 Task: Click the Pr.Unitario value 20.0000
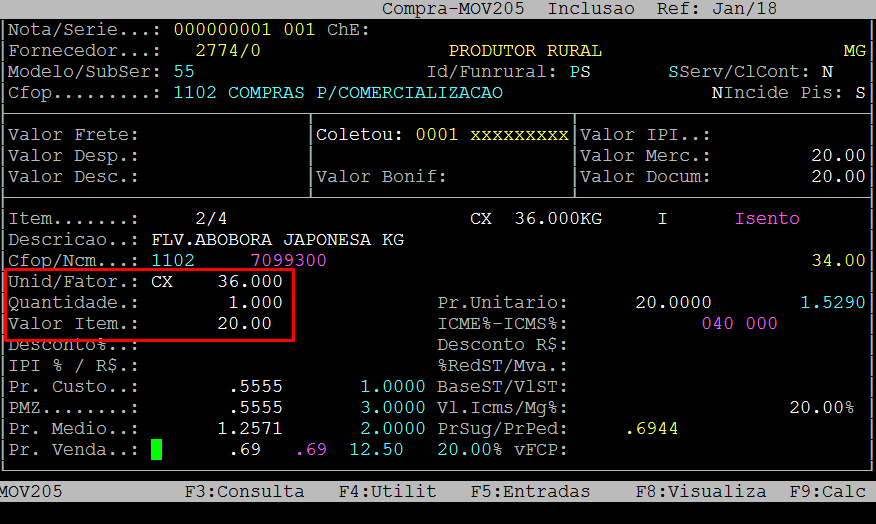click(673, 303)
